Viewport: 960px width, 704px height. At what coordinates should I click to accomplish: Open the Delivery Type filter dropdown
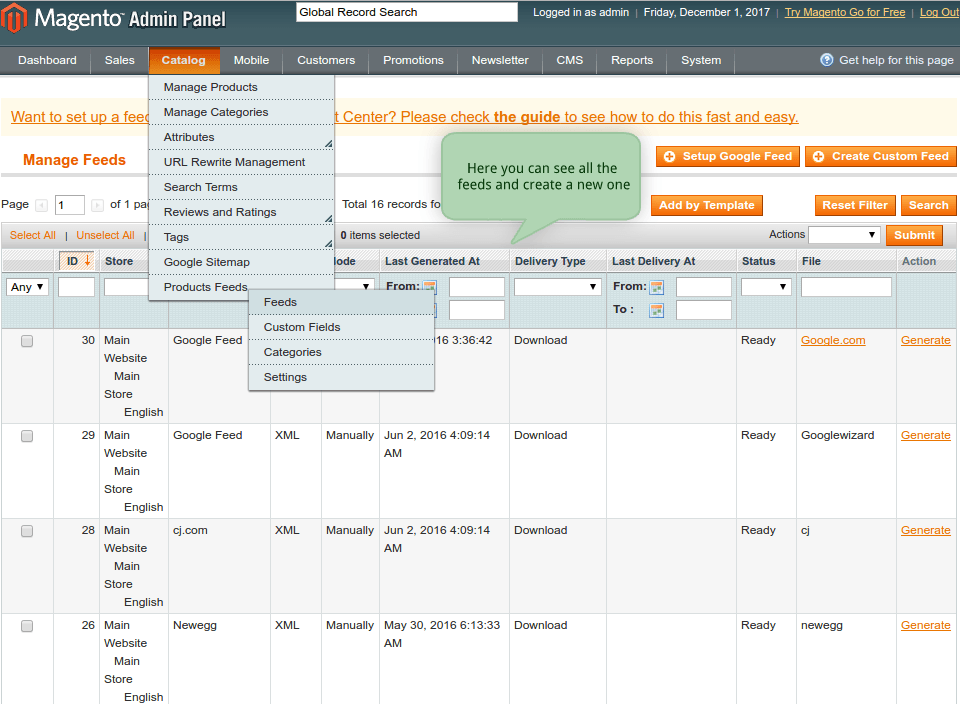[x=557, y=286]
